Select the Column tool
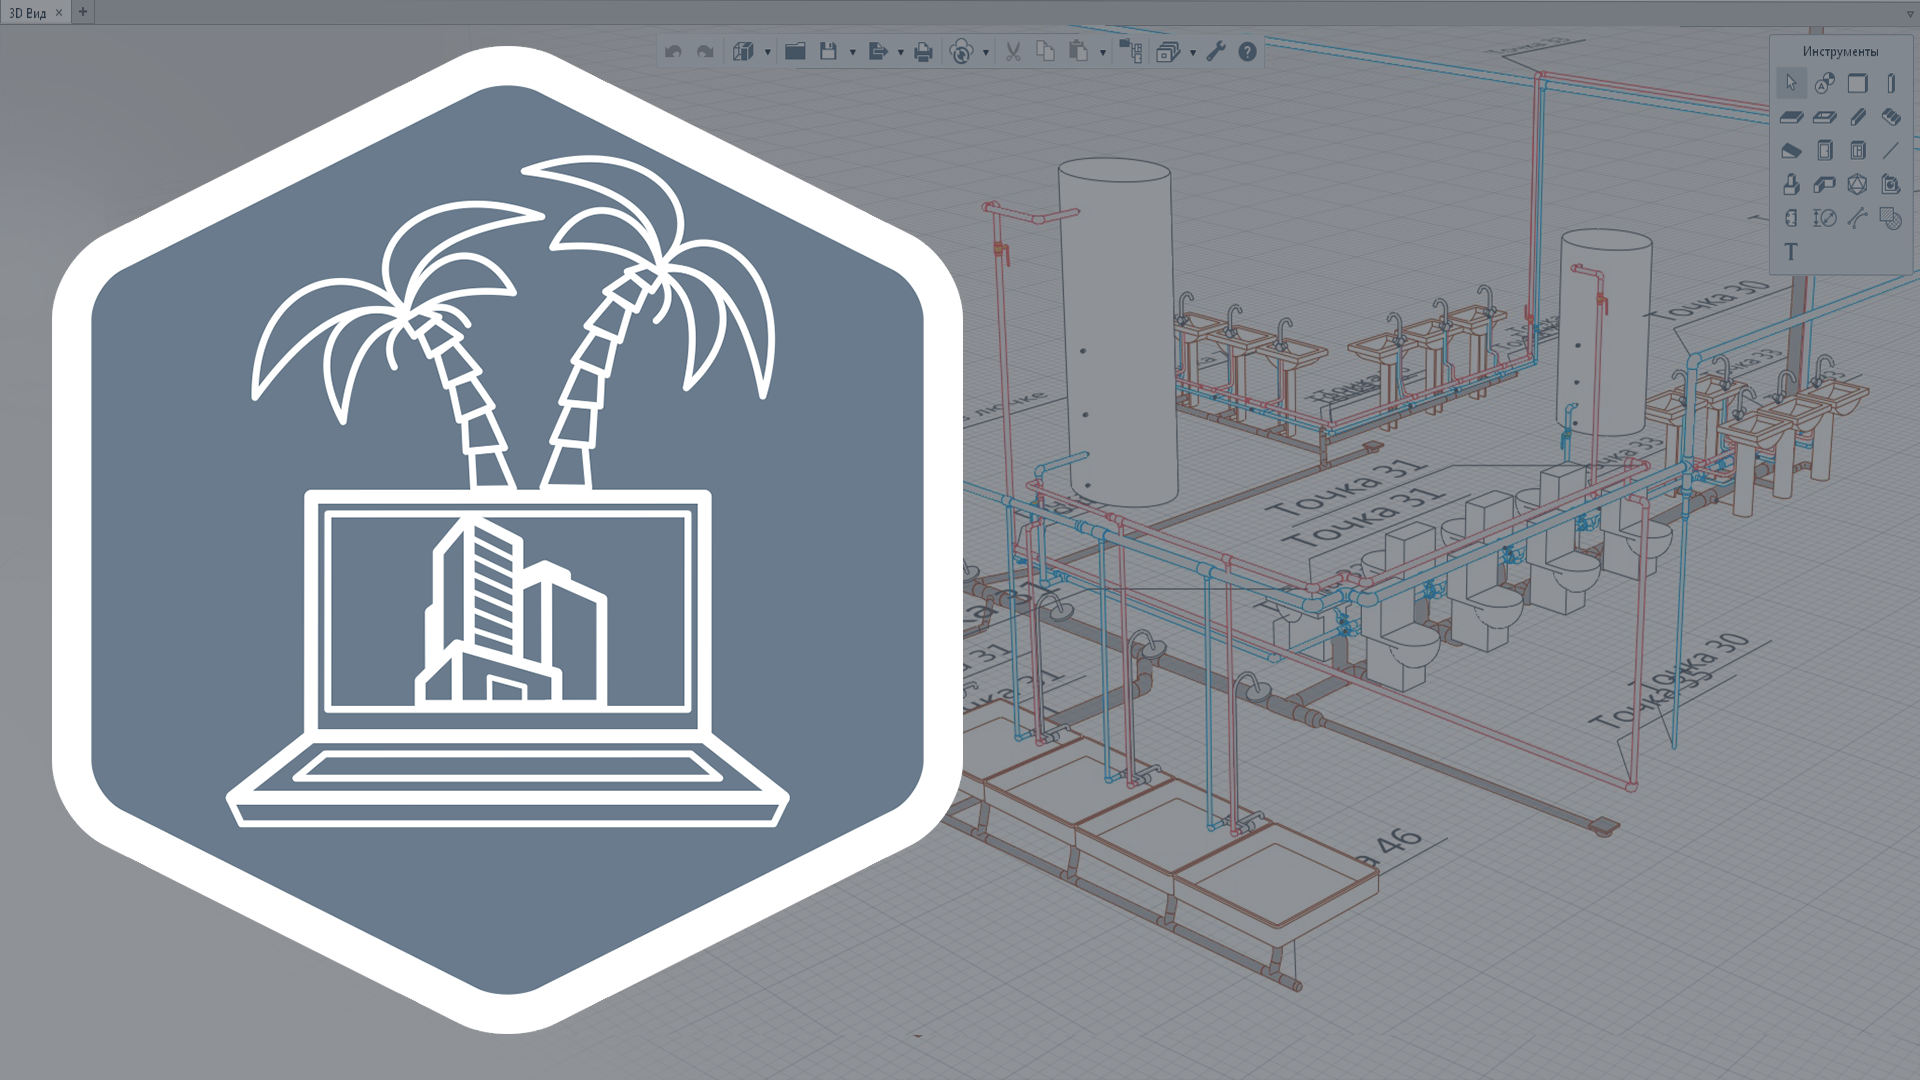1920x1080 pixels. click(x=1891, y=83)
